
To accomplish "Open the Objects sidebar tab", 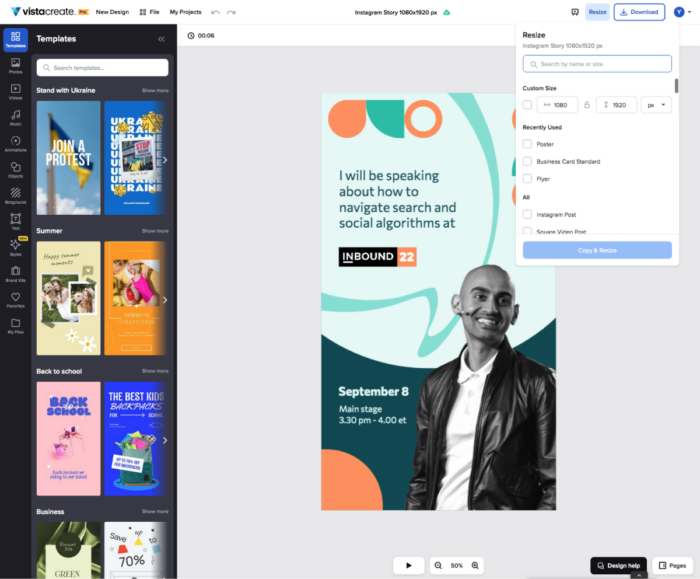I will 16,170.
